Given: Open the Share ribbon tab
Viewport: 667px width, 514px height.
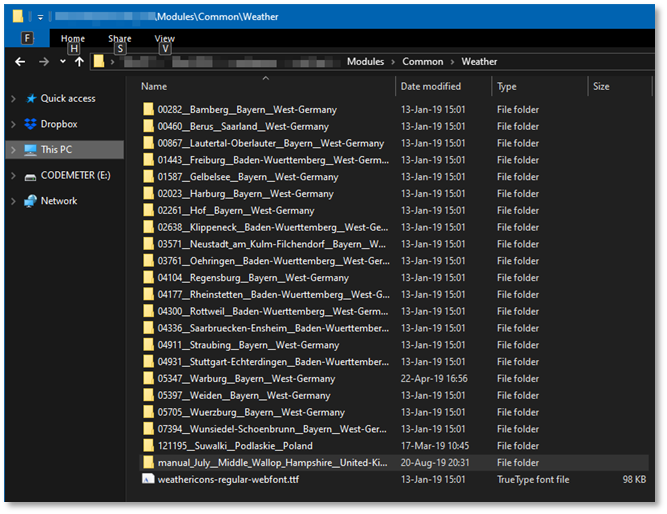Looking at the screenshot, I should pos(119,39).
